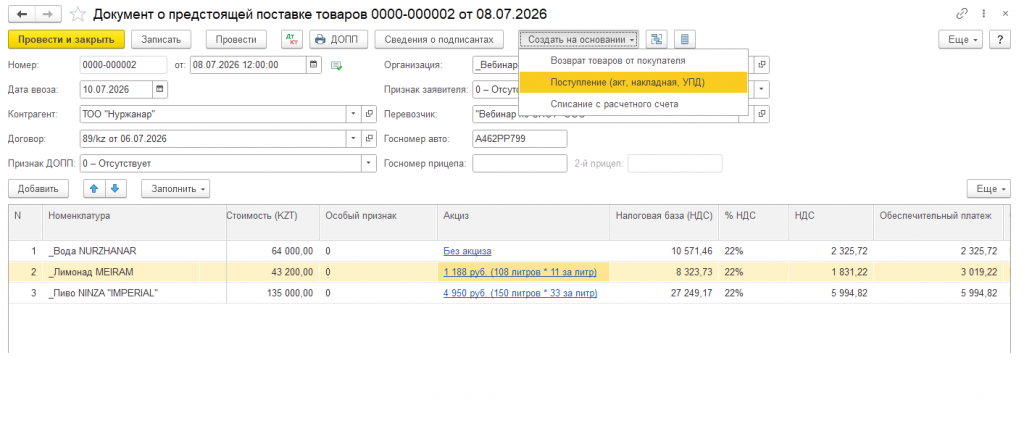This screenshot has width=1024, height=421.
Task: Go forward with the right arrow
Action: tap(48, 14)
